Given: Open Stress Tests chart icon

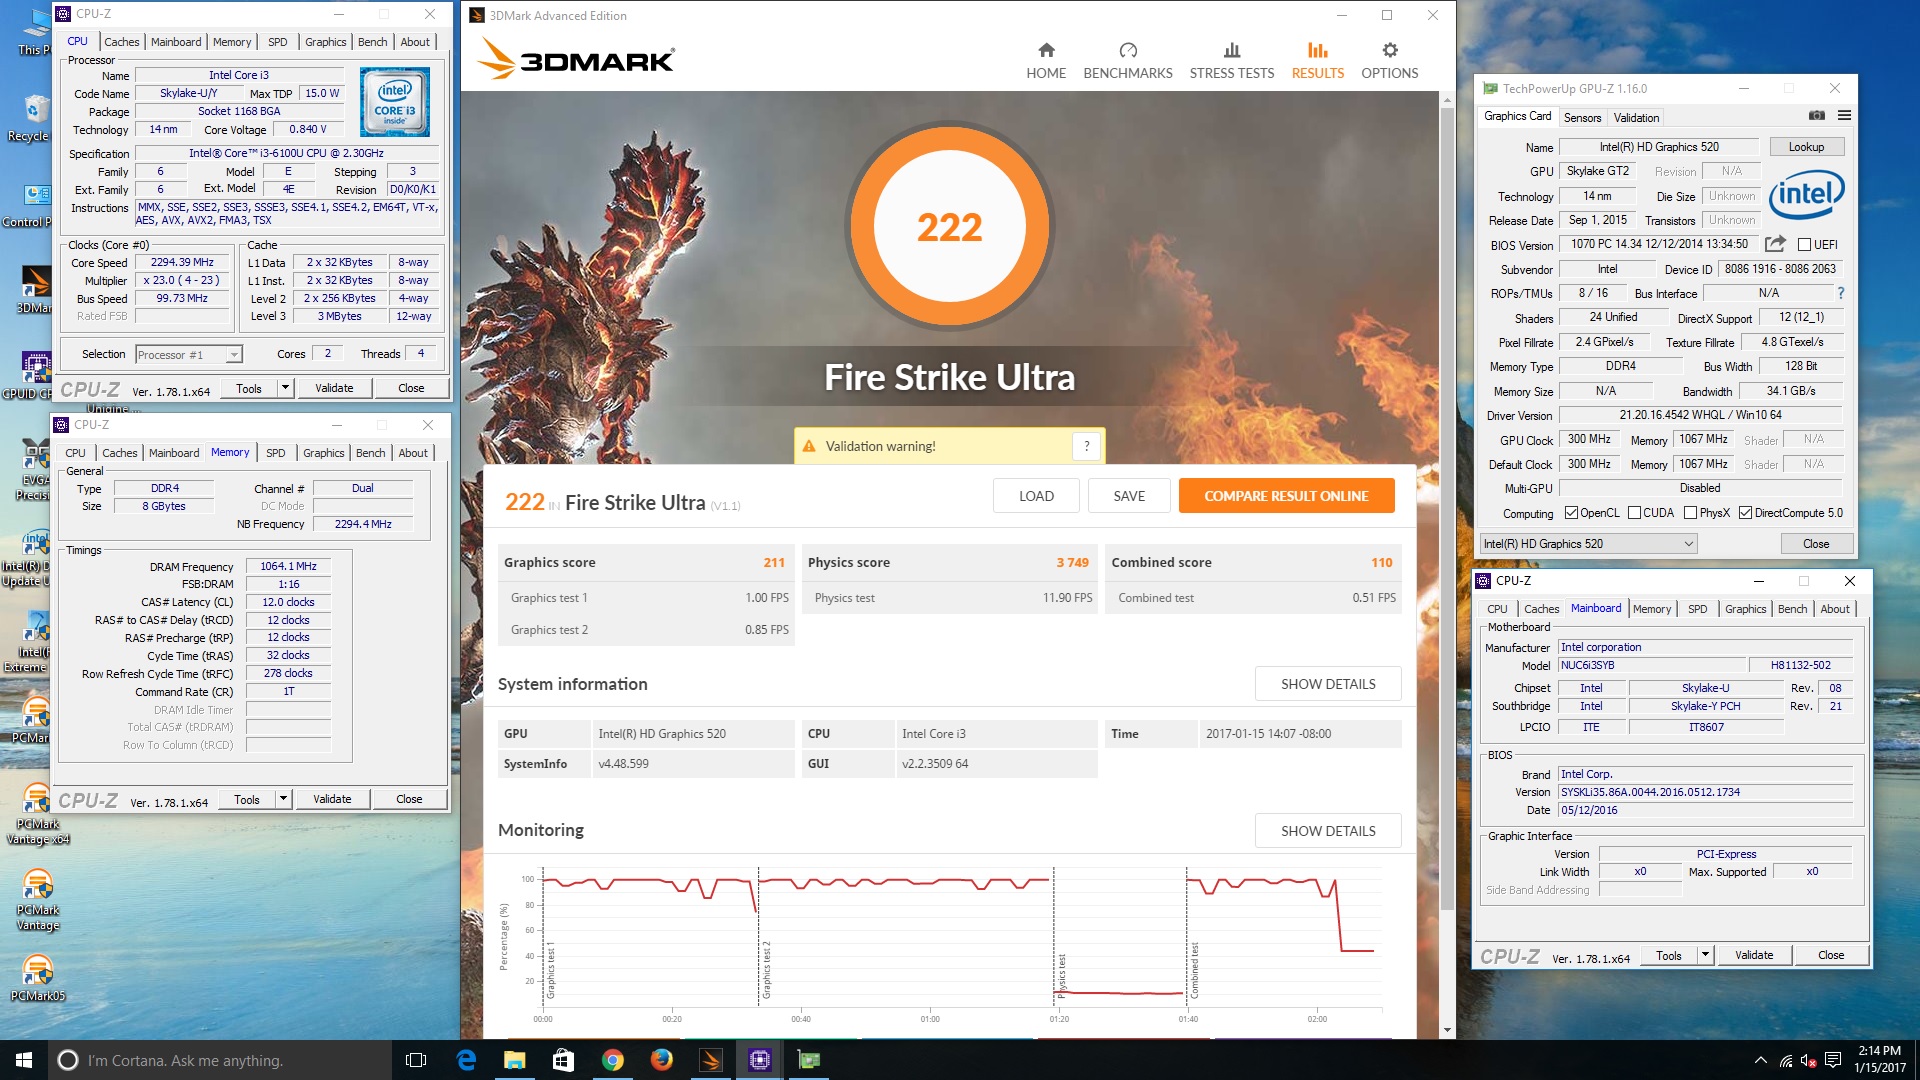Looking at the screenshot, I should click(1232, 50).
